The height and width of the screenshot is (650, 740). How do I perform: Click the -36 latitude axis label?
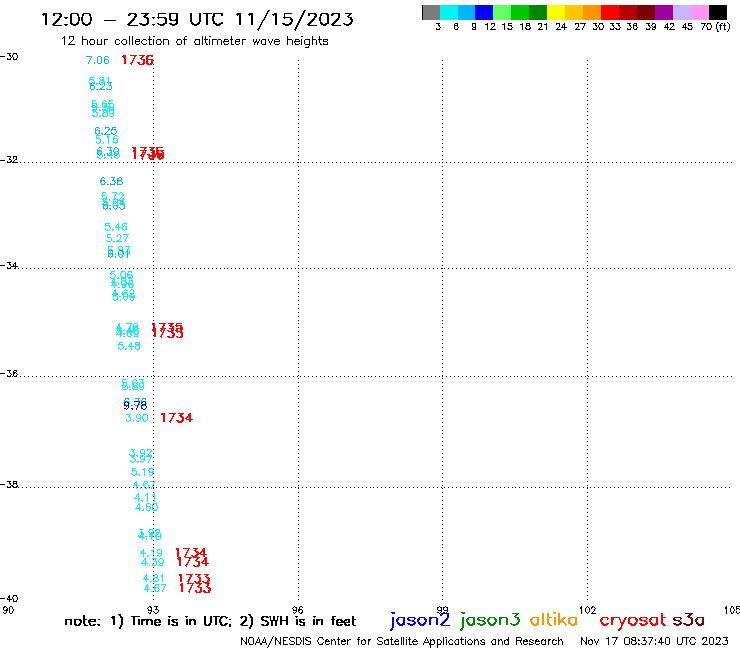9,373
